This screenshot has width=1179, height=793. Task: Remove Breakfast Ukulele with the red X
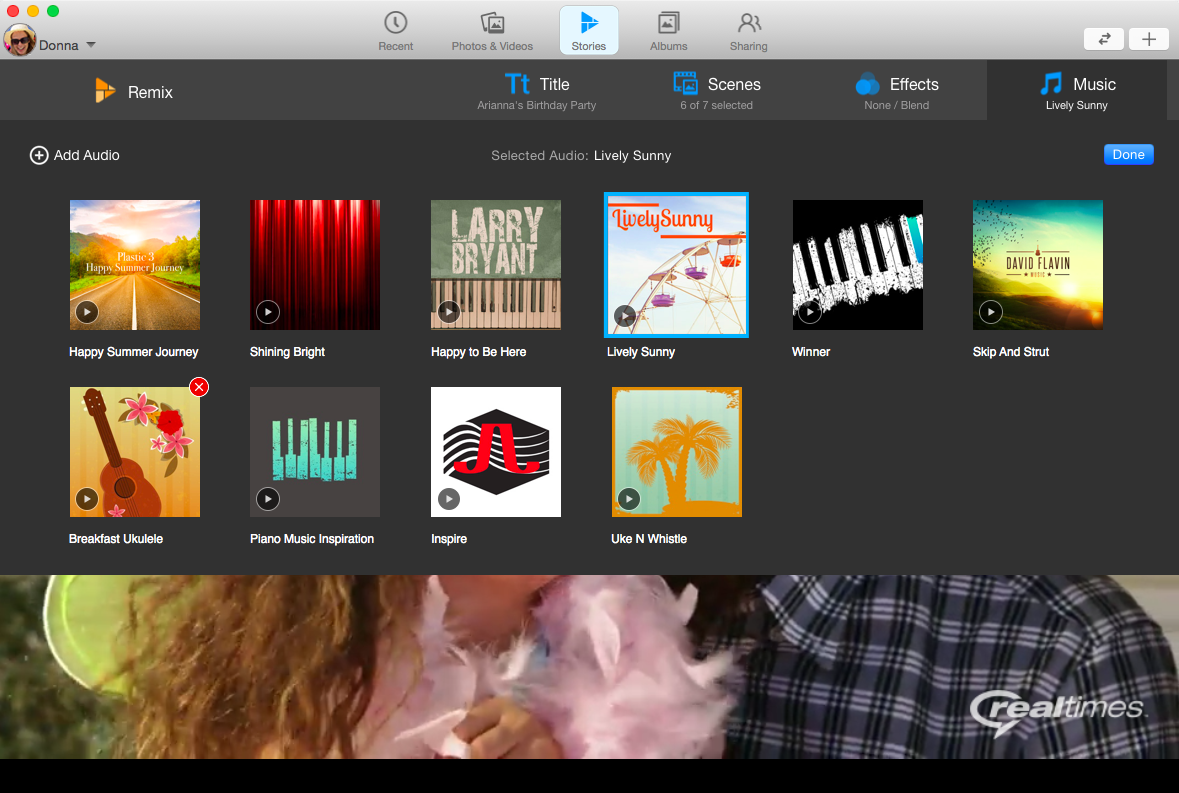pyautogui.click(x=199, y=387)
